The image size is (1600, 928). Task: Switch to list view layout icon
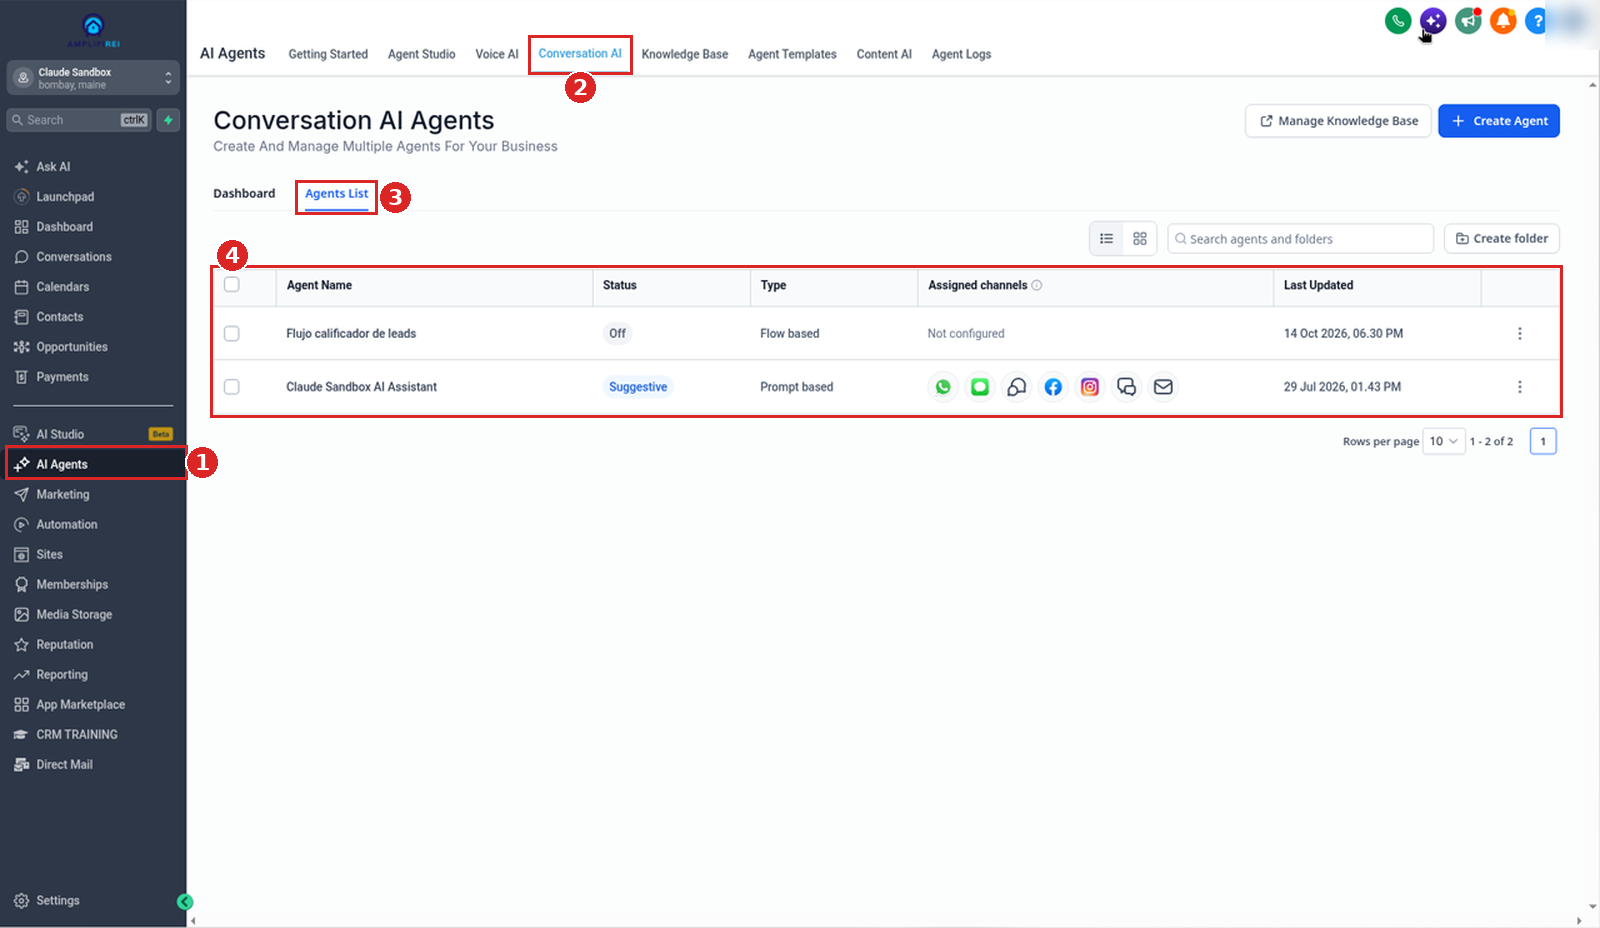pos(1106,239)
